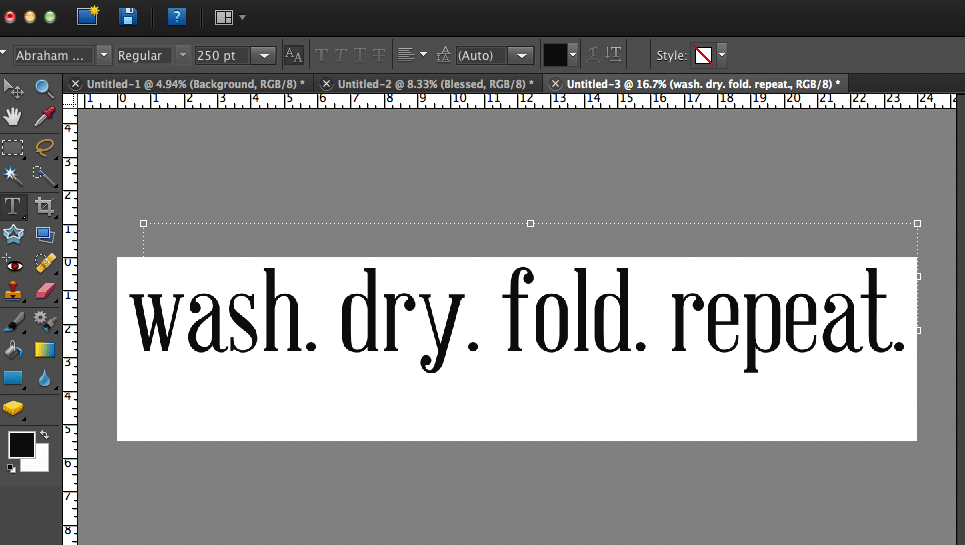965x545 pixels.
Task: Click the Arrange Documents layout icon
Action: click(223, 17)
